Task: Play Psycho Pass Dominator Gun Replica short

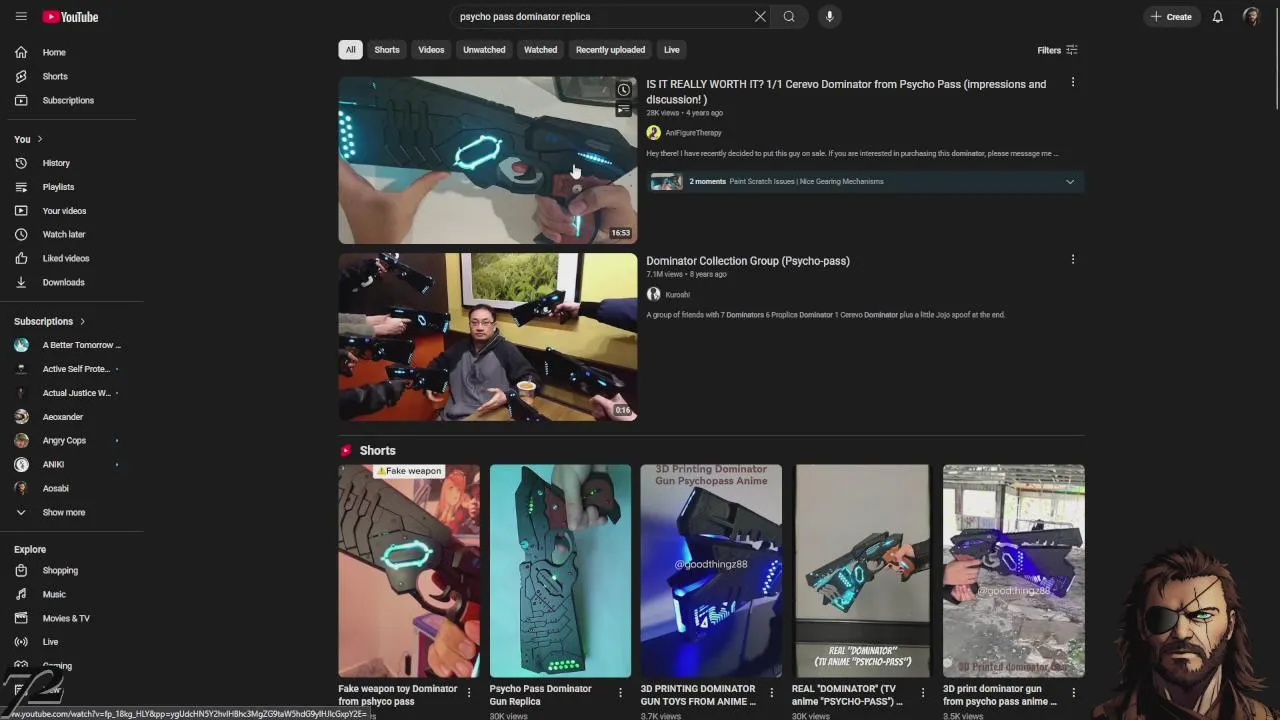Action: click(560, 571)
